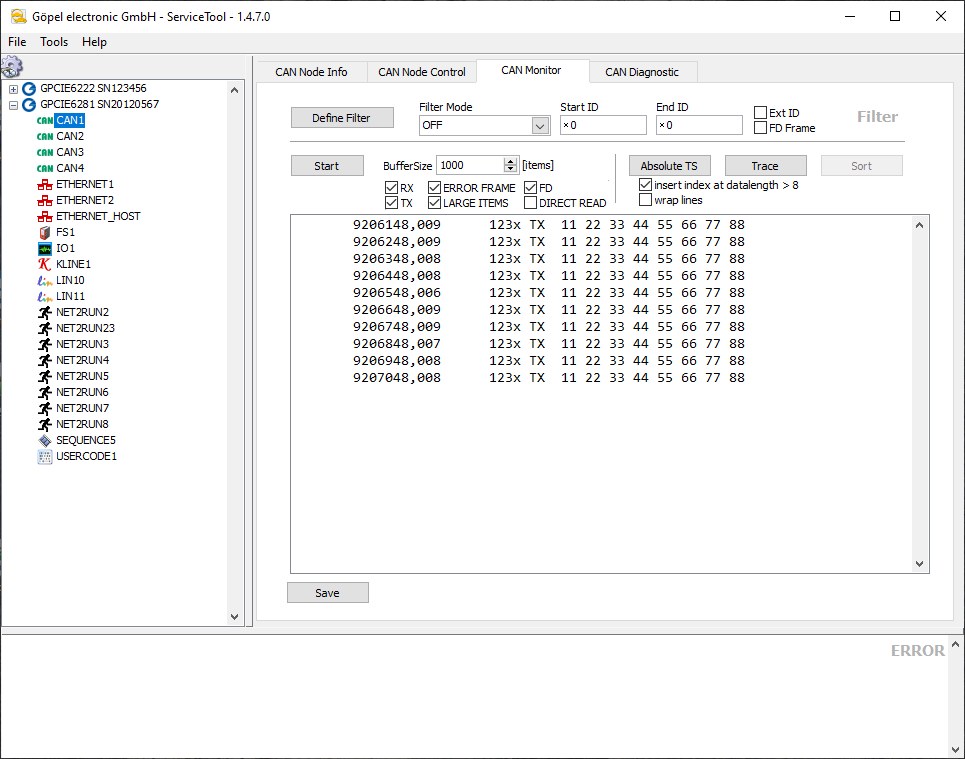Click the NET2RUN5 running man icon

pyautogui.click(x=45, y=377)
